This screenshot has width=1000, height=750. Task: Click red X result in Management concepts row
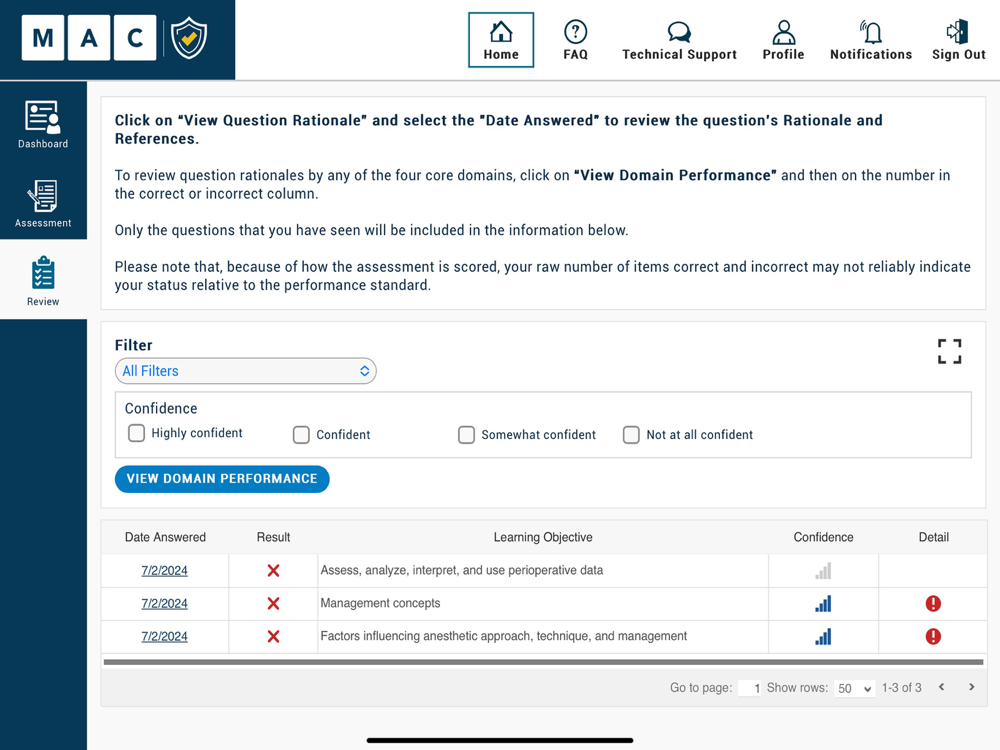click(x=273, y=603)
